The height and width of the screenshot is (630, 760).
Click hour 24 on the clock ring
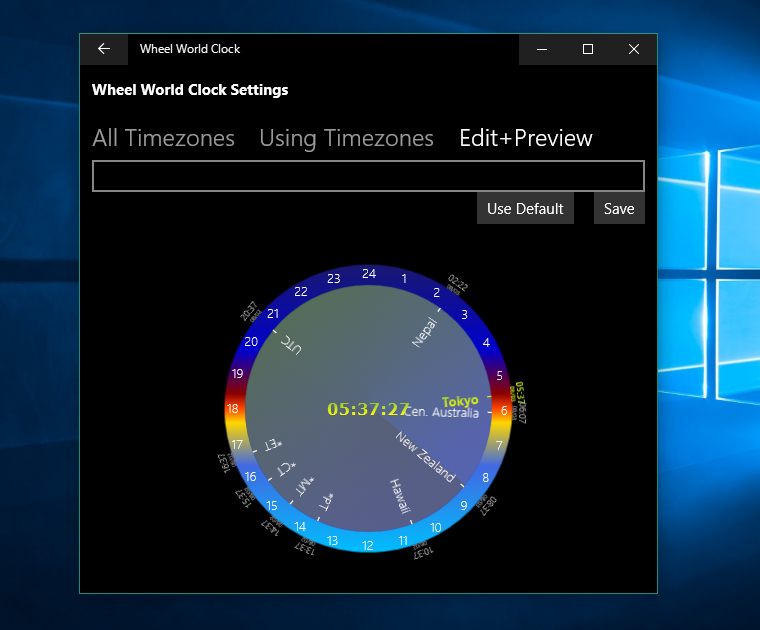click(x=369, y=274)
